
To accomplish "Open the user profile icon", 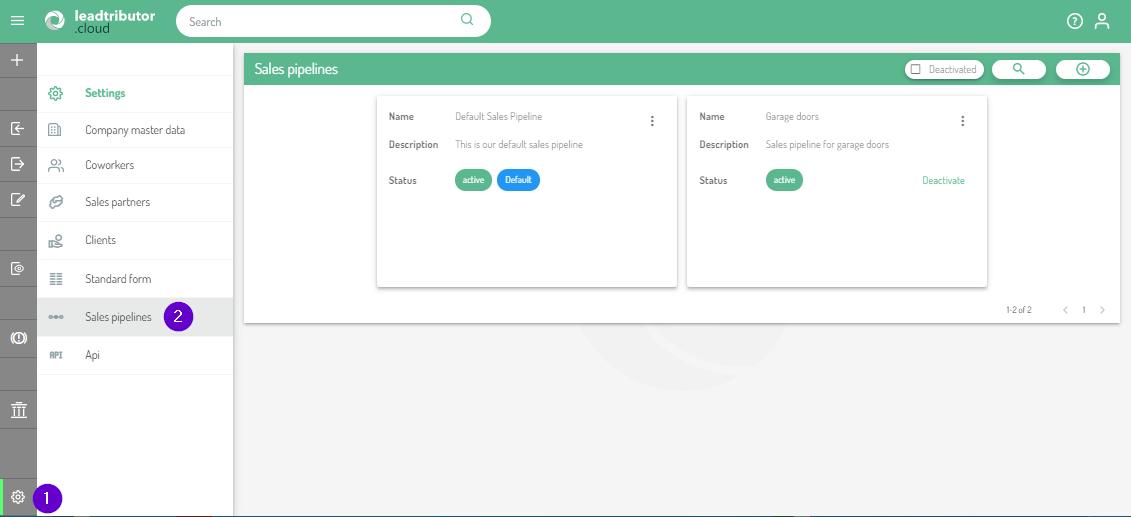I will click(x=1102, y=21).
